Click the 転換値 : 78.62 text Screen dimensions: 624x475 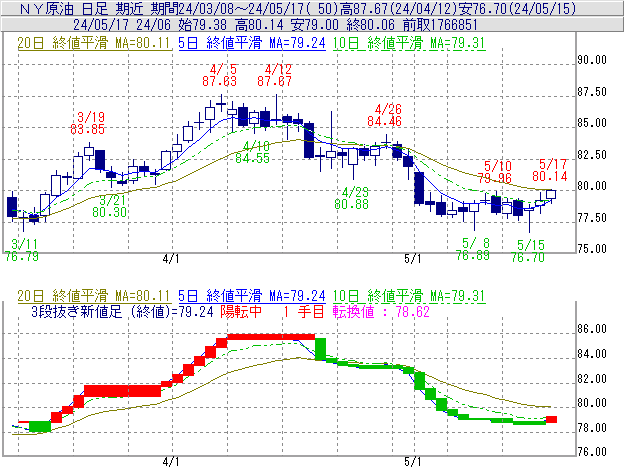pyautogui.click(x=381, y=311)
